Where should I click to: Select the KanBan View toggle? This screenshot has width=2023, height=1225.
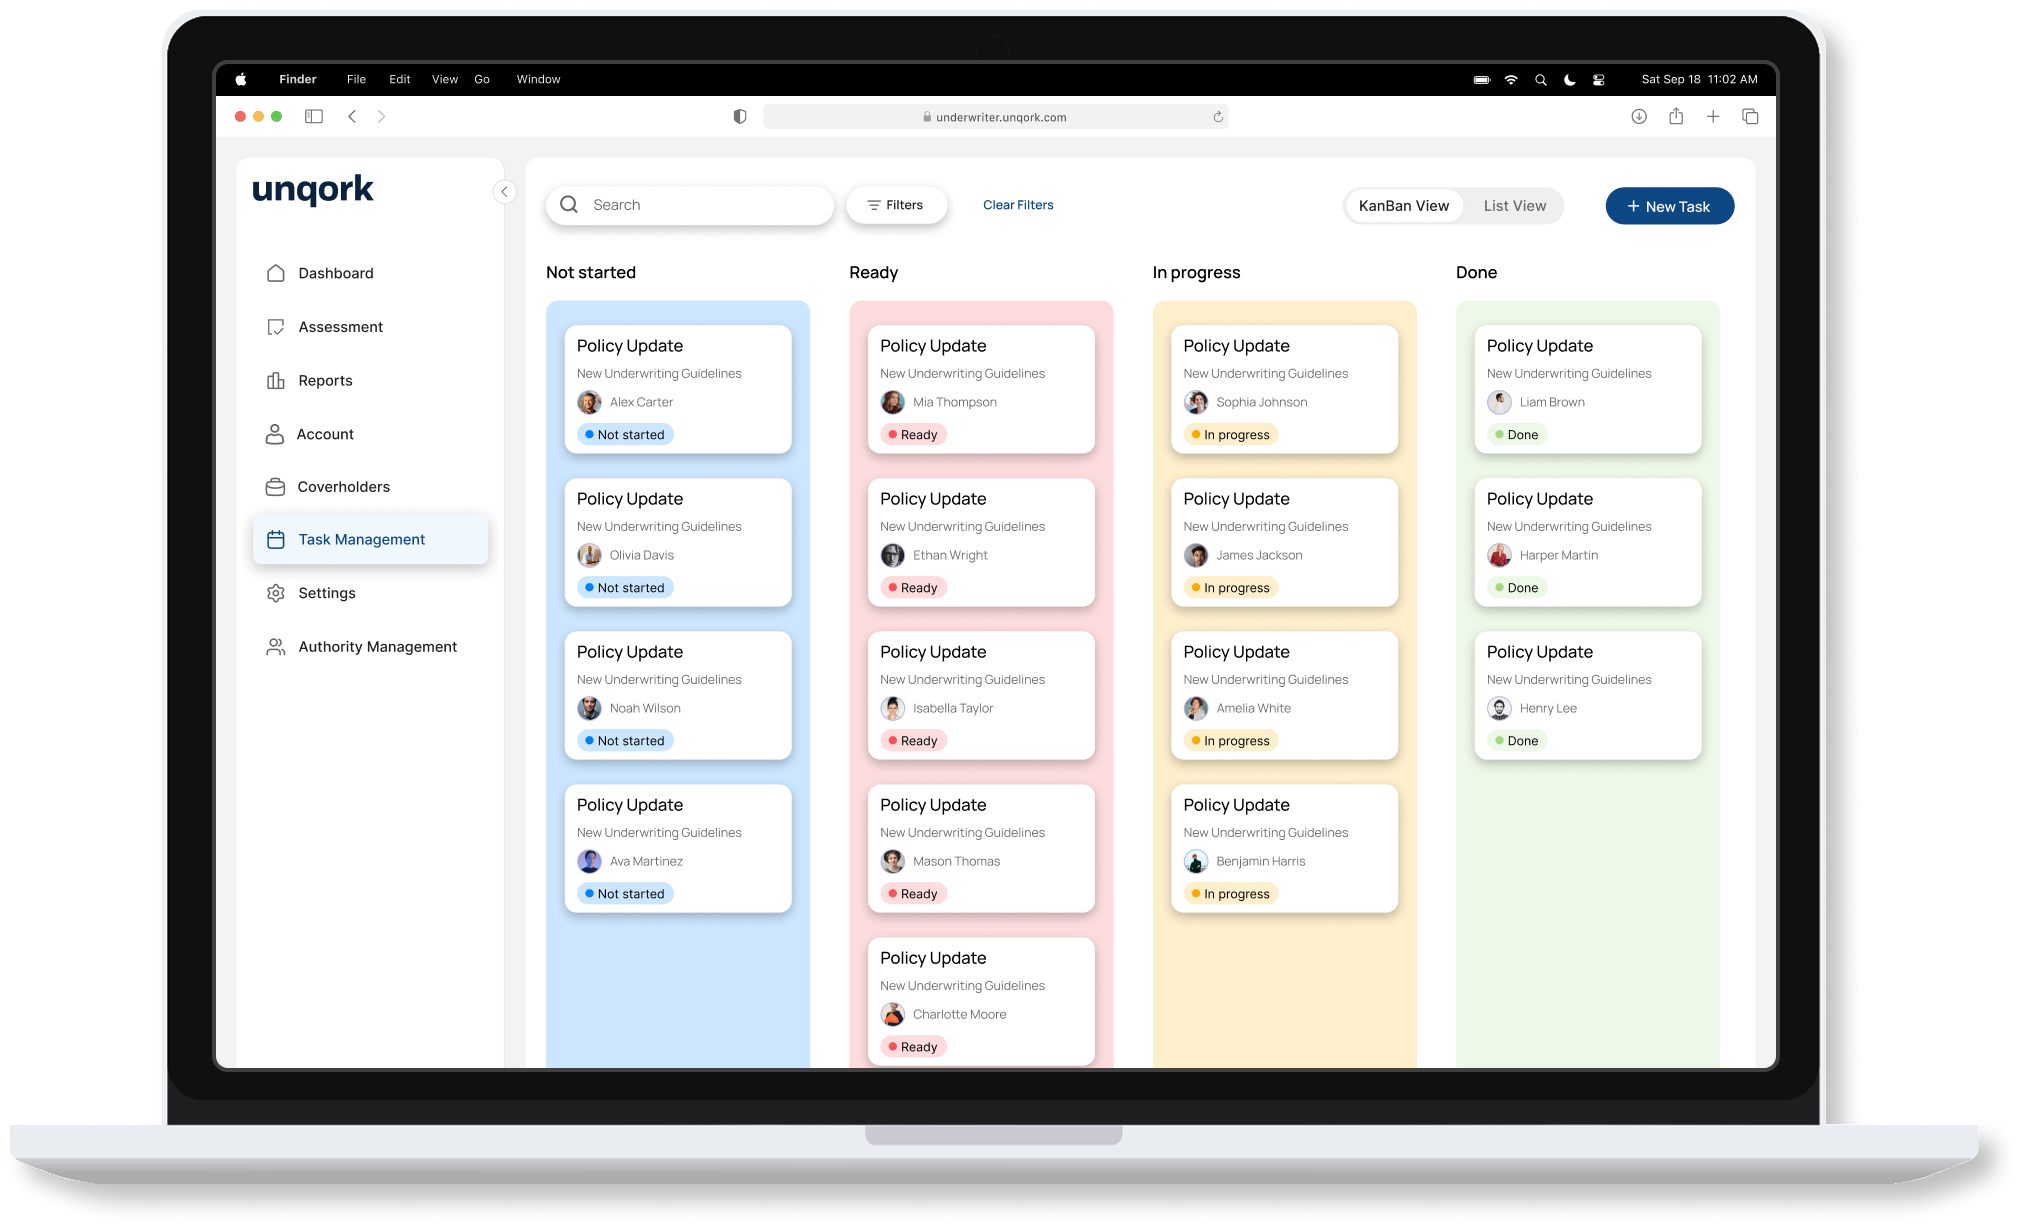(x=1403, y=206)
